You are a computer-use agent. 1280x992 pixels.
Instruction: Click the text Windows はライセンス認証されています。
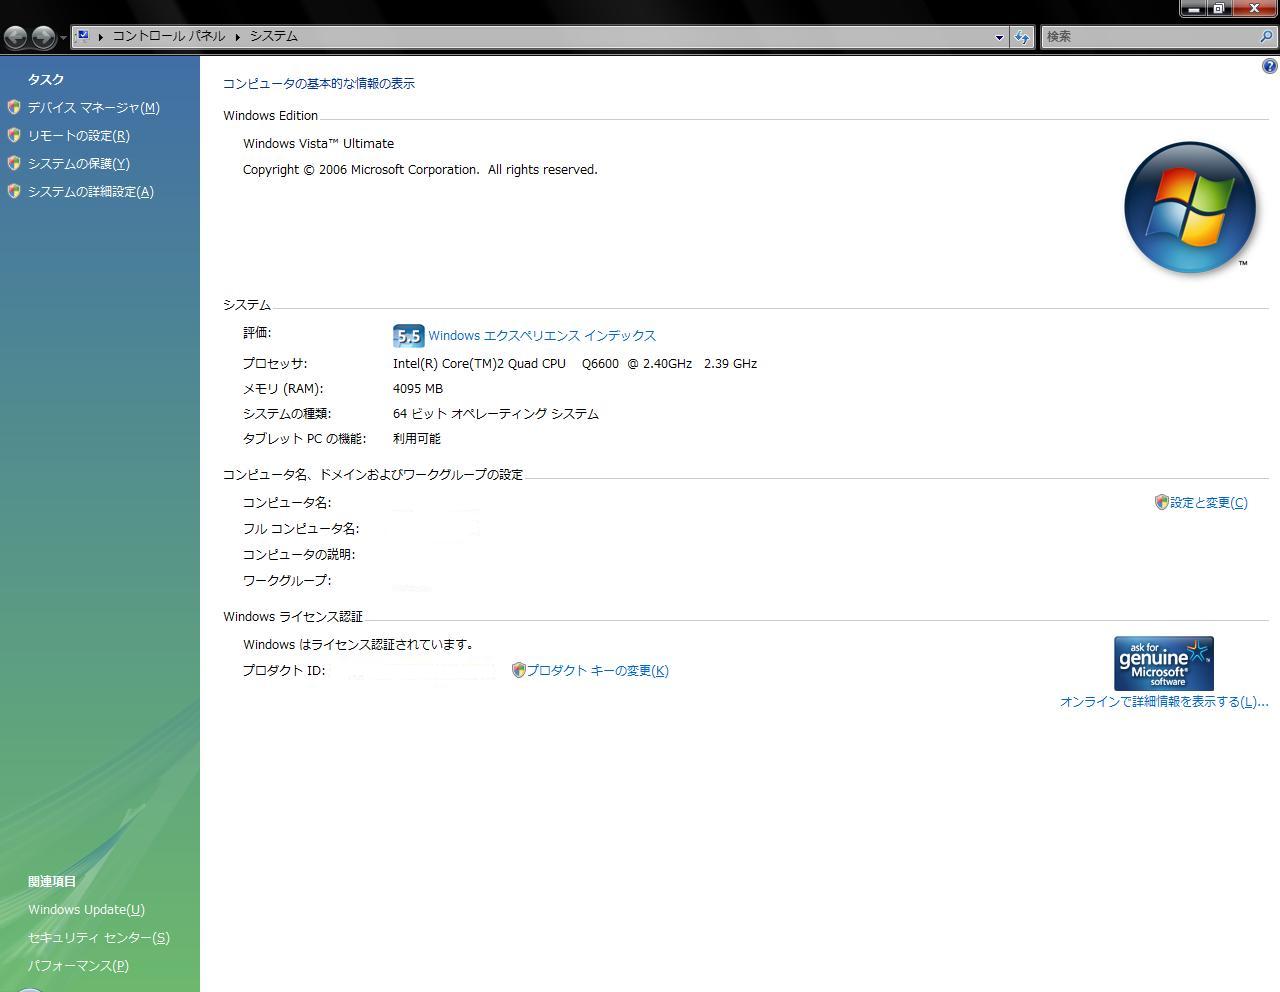coord(359,645)
